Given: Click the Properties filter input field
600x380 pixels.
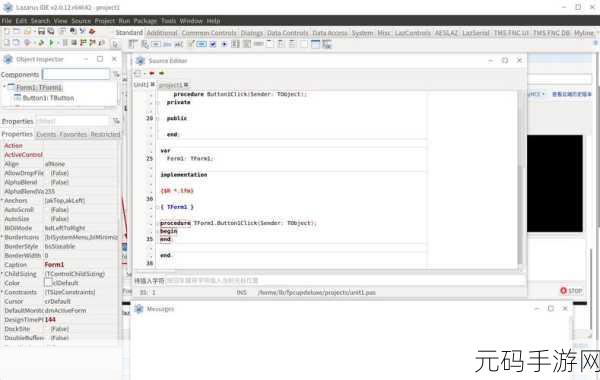Looking at the screenshot, I should coord(73,121).
